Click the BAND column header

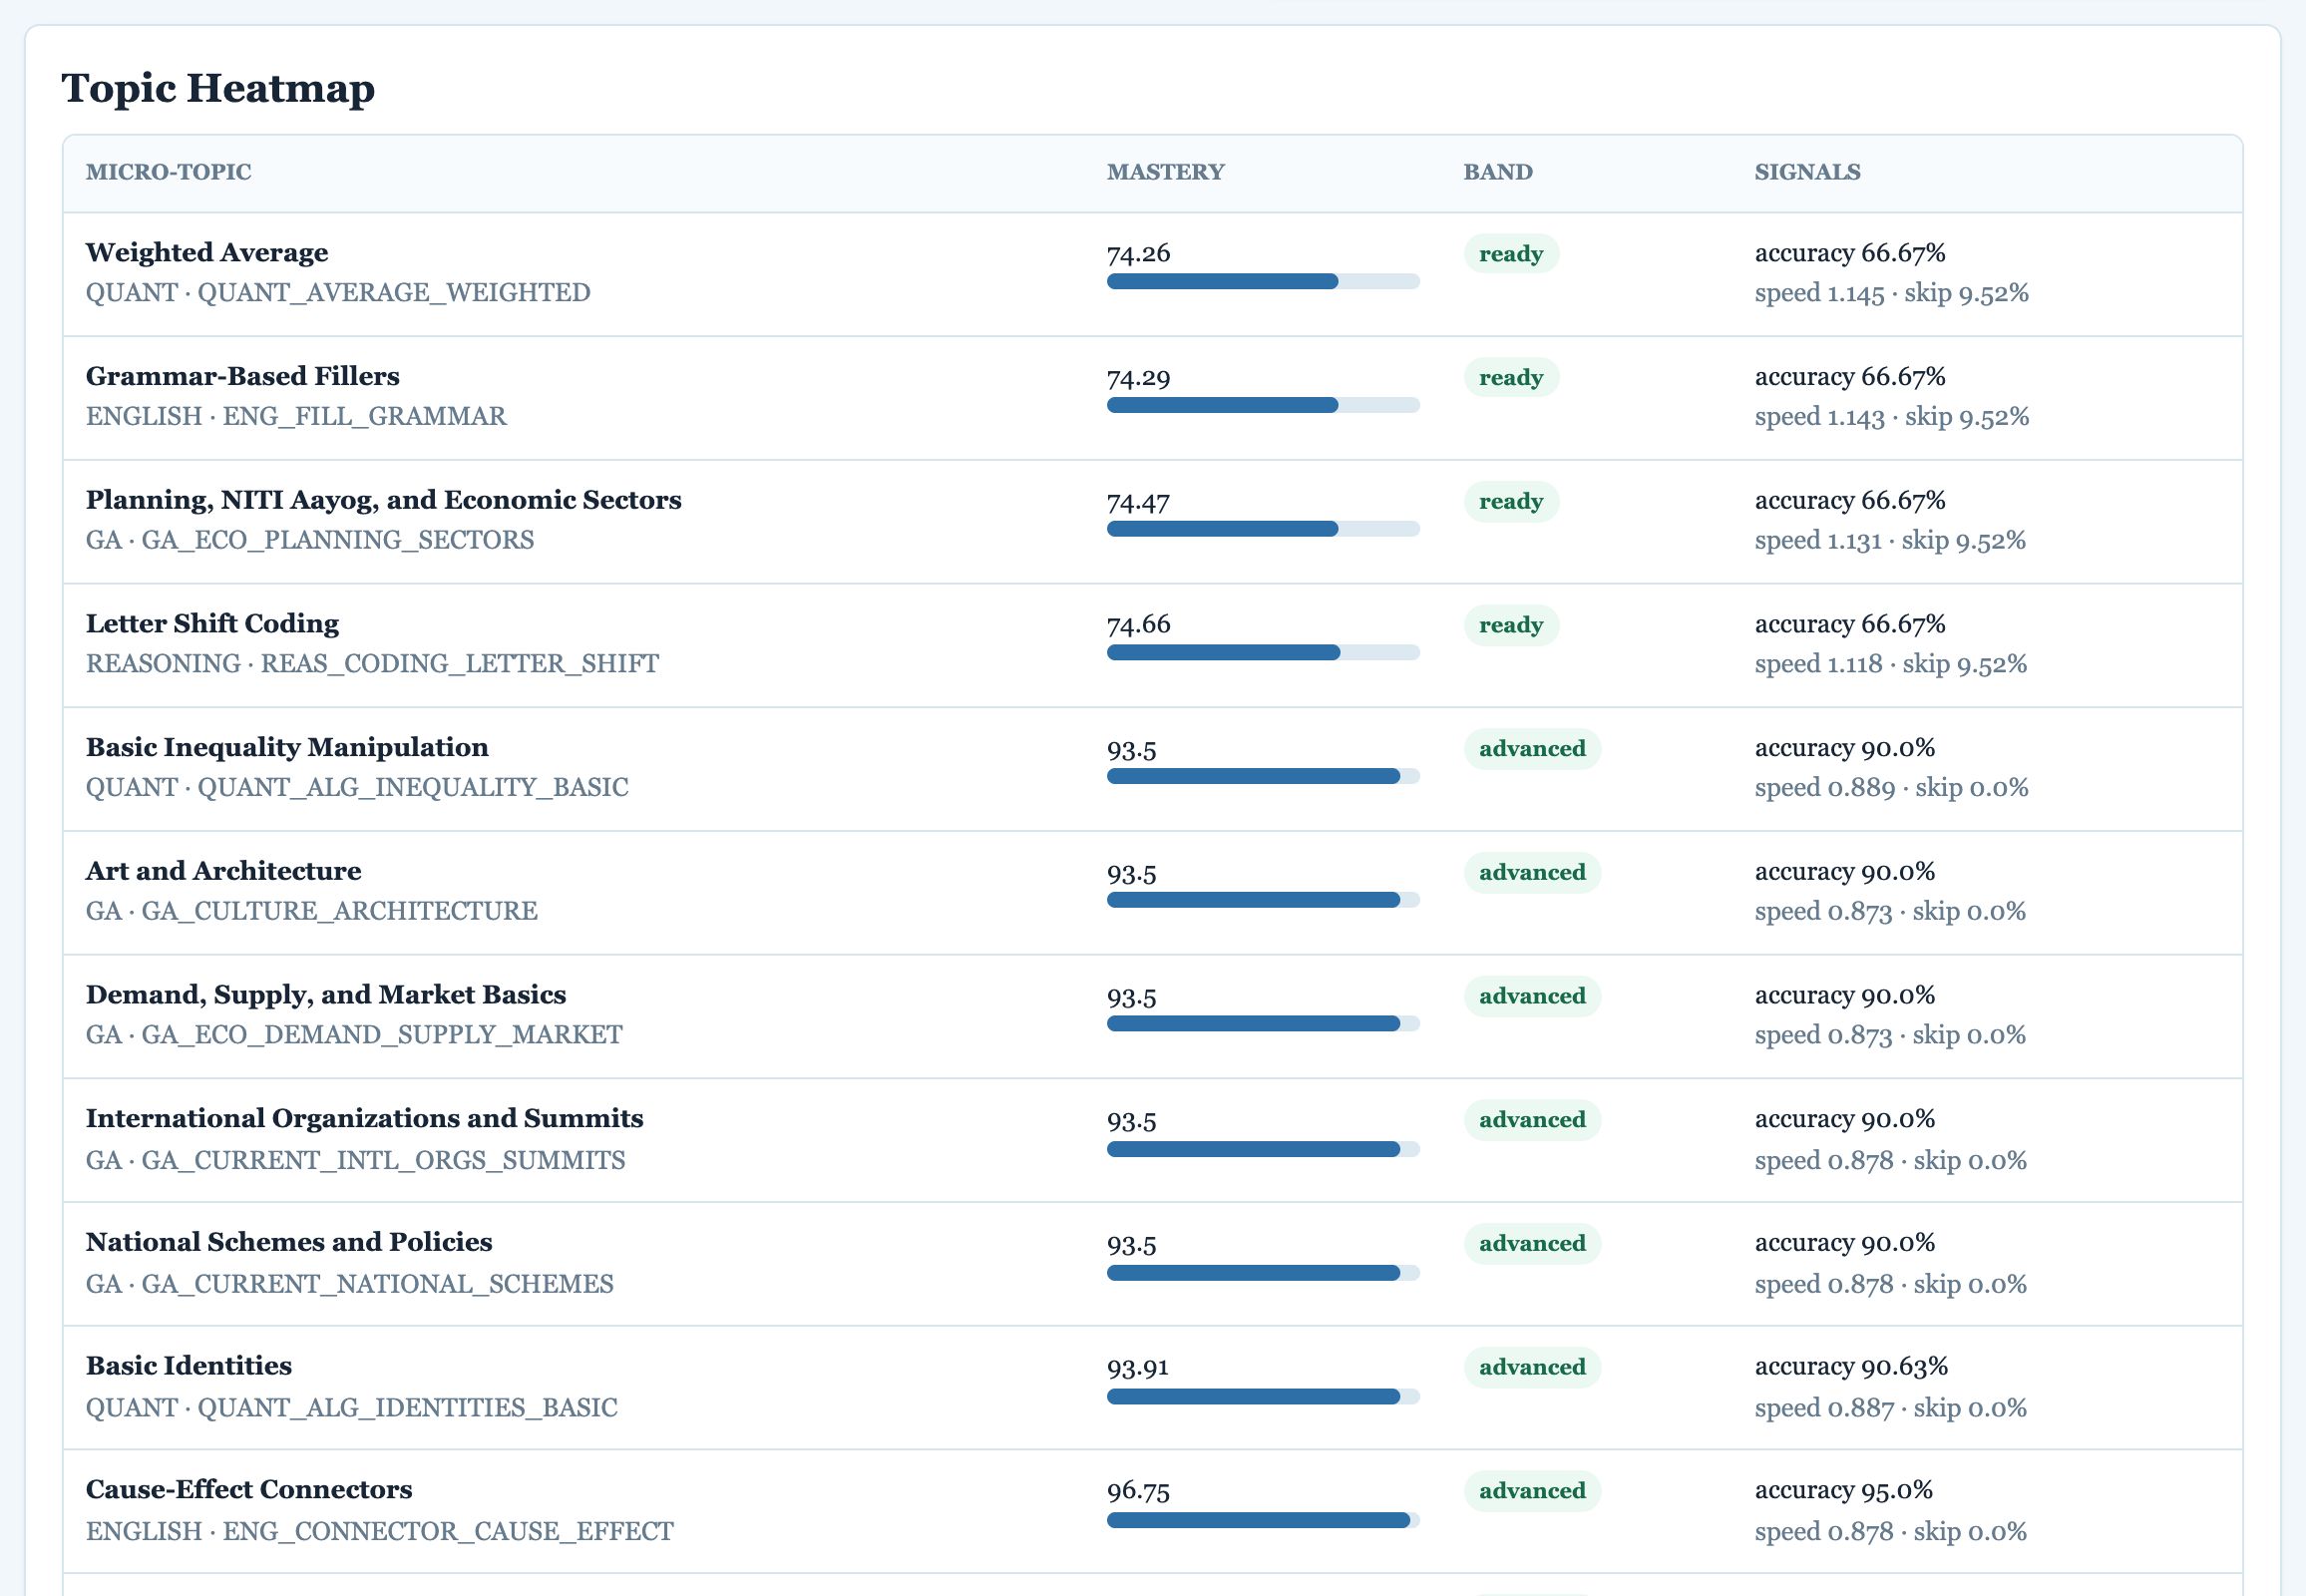coord(1497,172)
